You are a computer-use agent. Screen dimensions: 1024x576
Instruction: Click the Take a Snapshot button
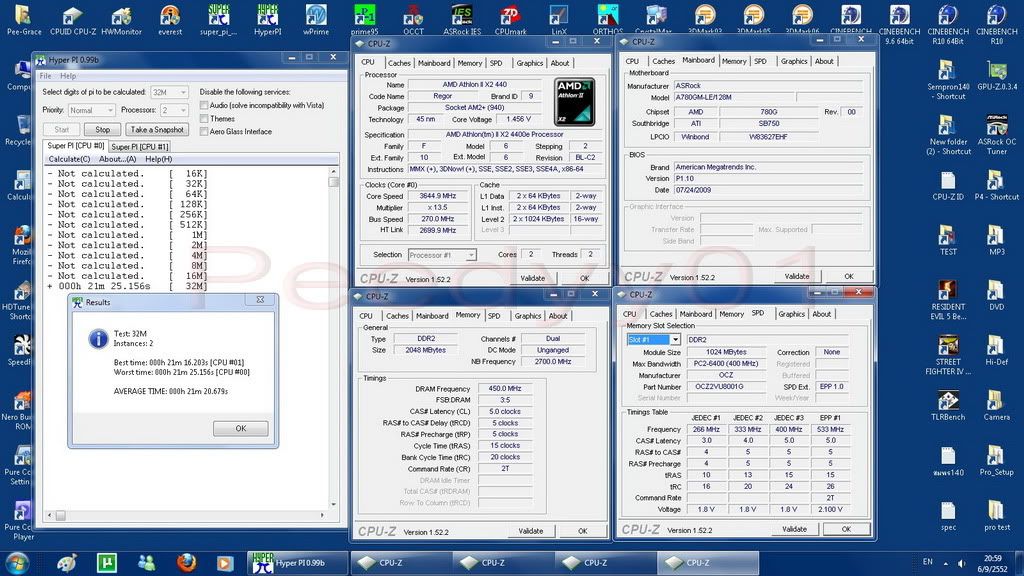[157, 129]
